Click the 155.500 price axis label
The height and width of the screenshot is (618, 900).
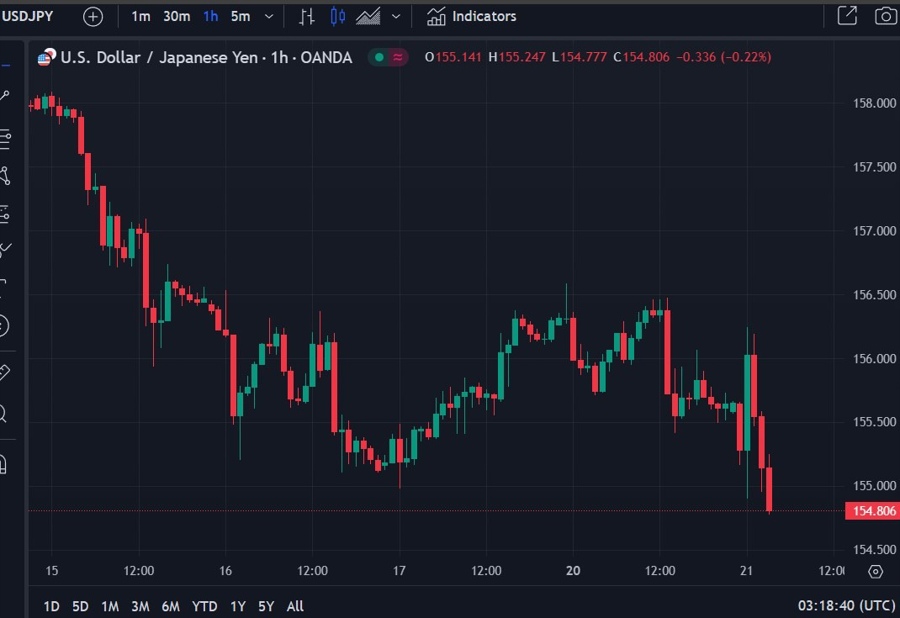tap(874, 422)
